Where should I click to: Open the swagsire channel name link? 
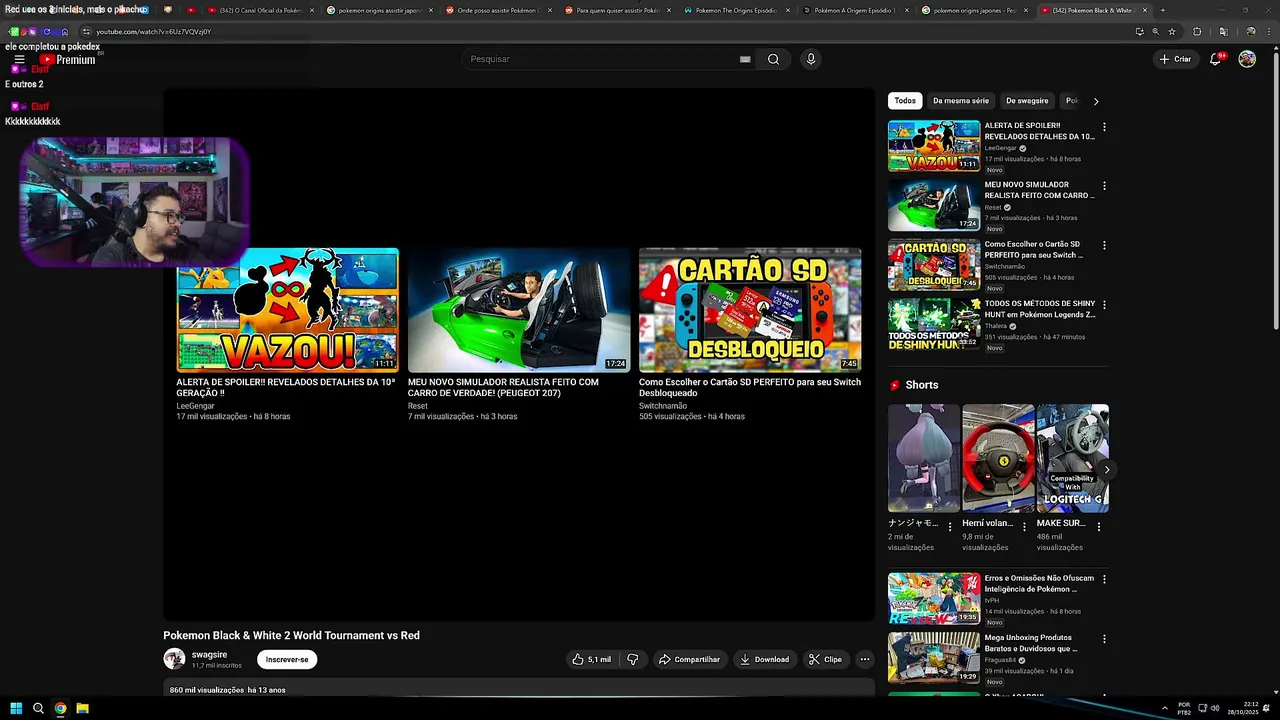point(209,654)
